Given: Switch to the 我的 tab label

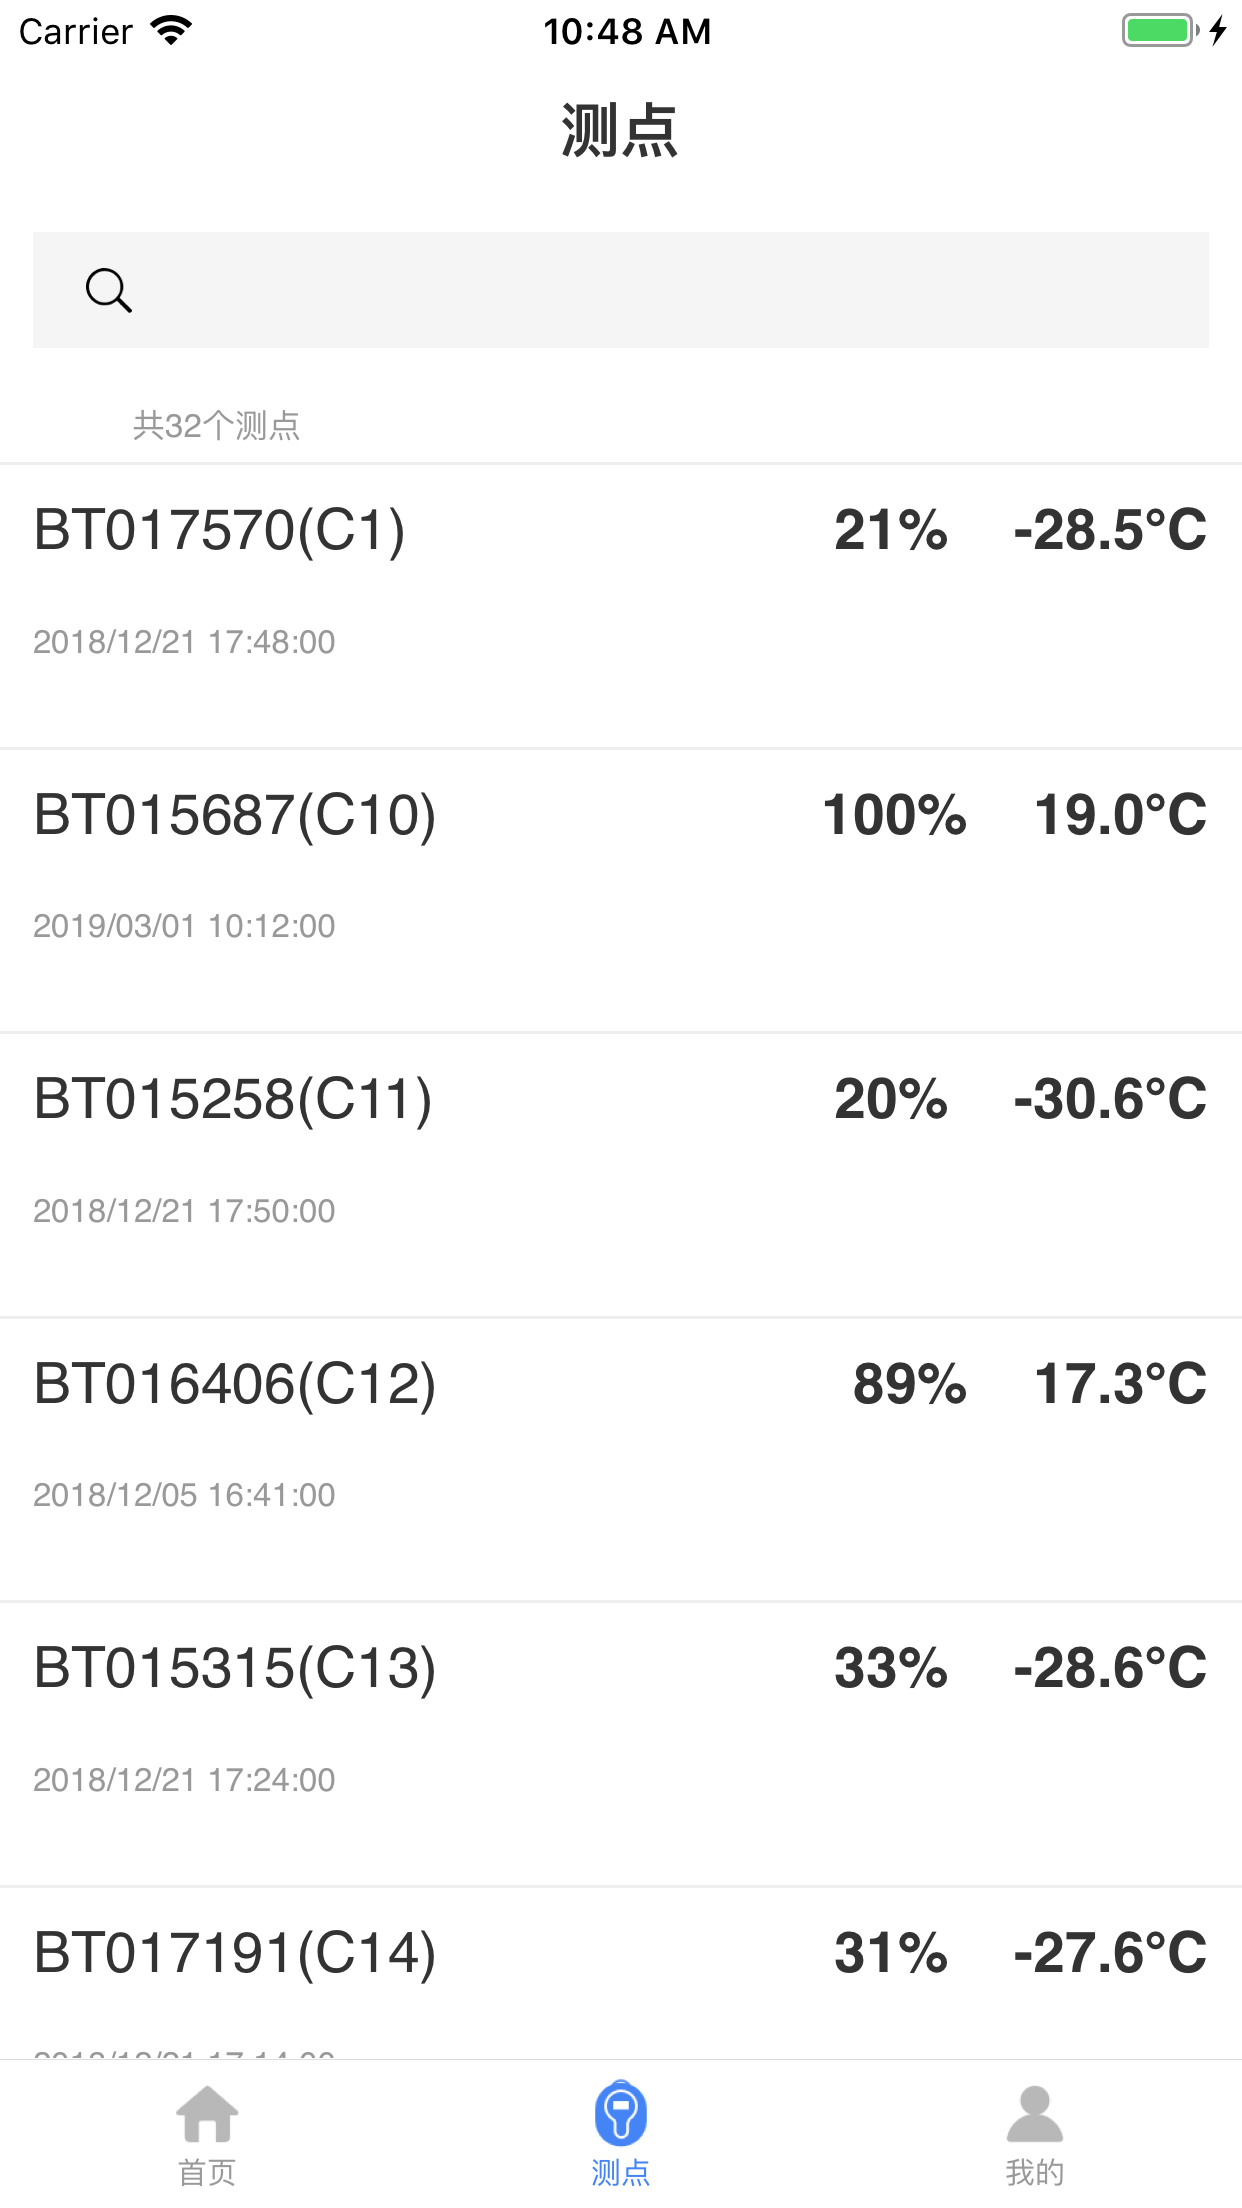Looking at the screenshot, I should [1034, 2172].
